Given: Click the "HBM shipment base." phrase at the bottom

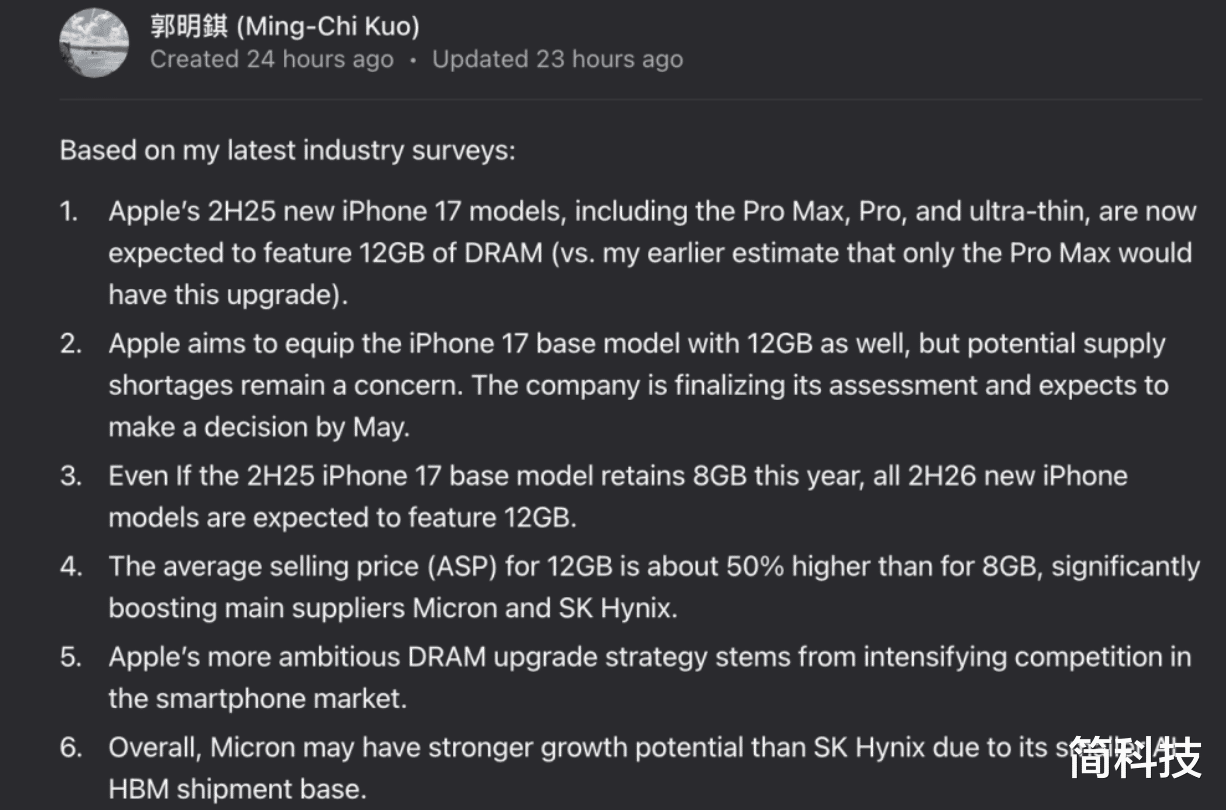Looking at the screenshot, I should (238, 789).
